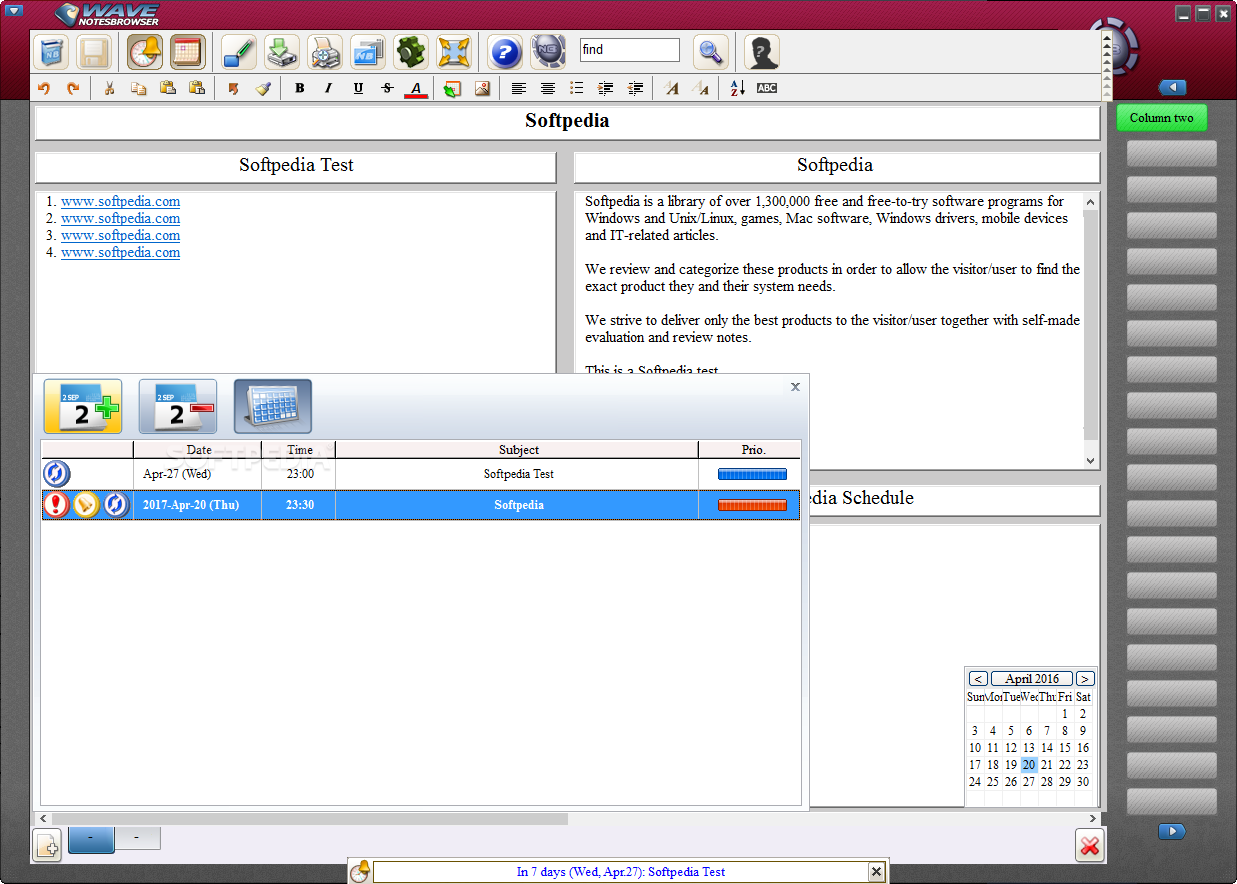The height and width of the screenshot is (884, 1237).
Task: Toggle bold formatting
Action: click(299, 88)
